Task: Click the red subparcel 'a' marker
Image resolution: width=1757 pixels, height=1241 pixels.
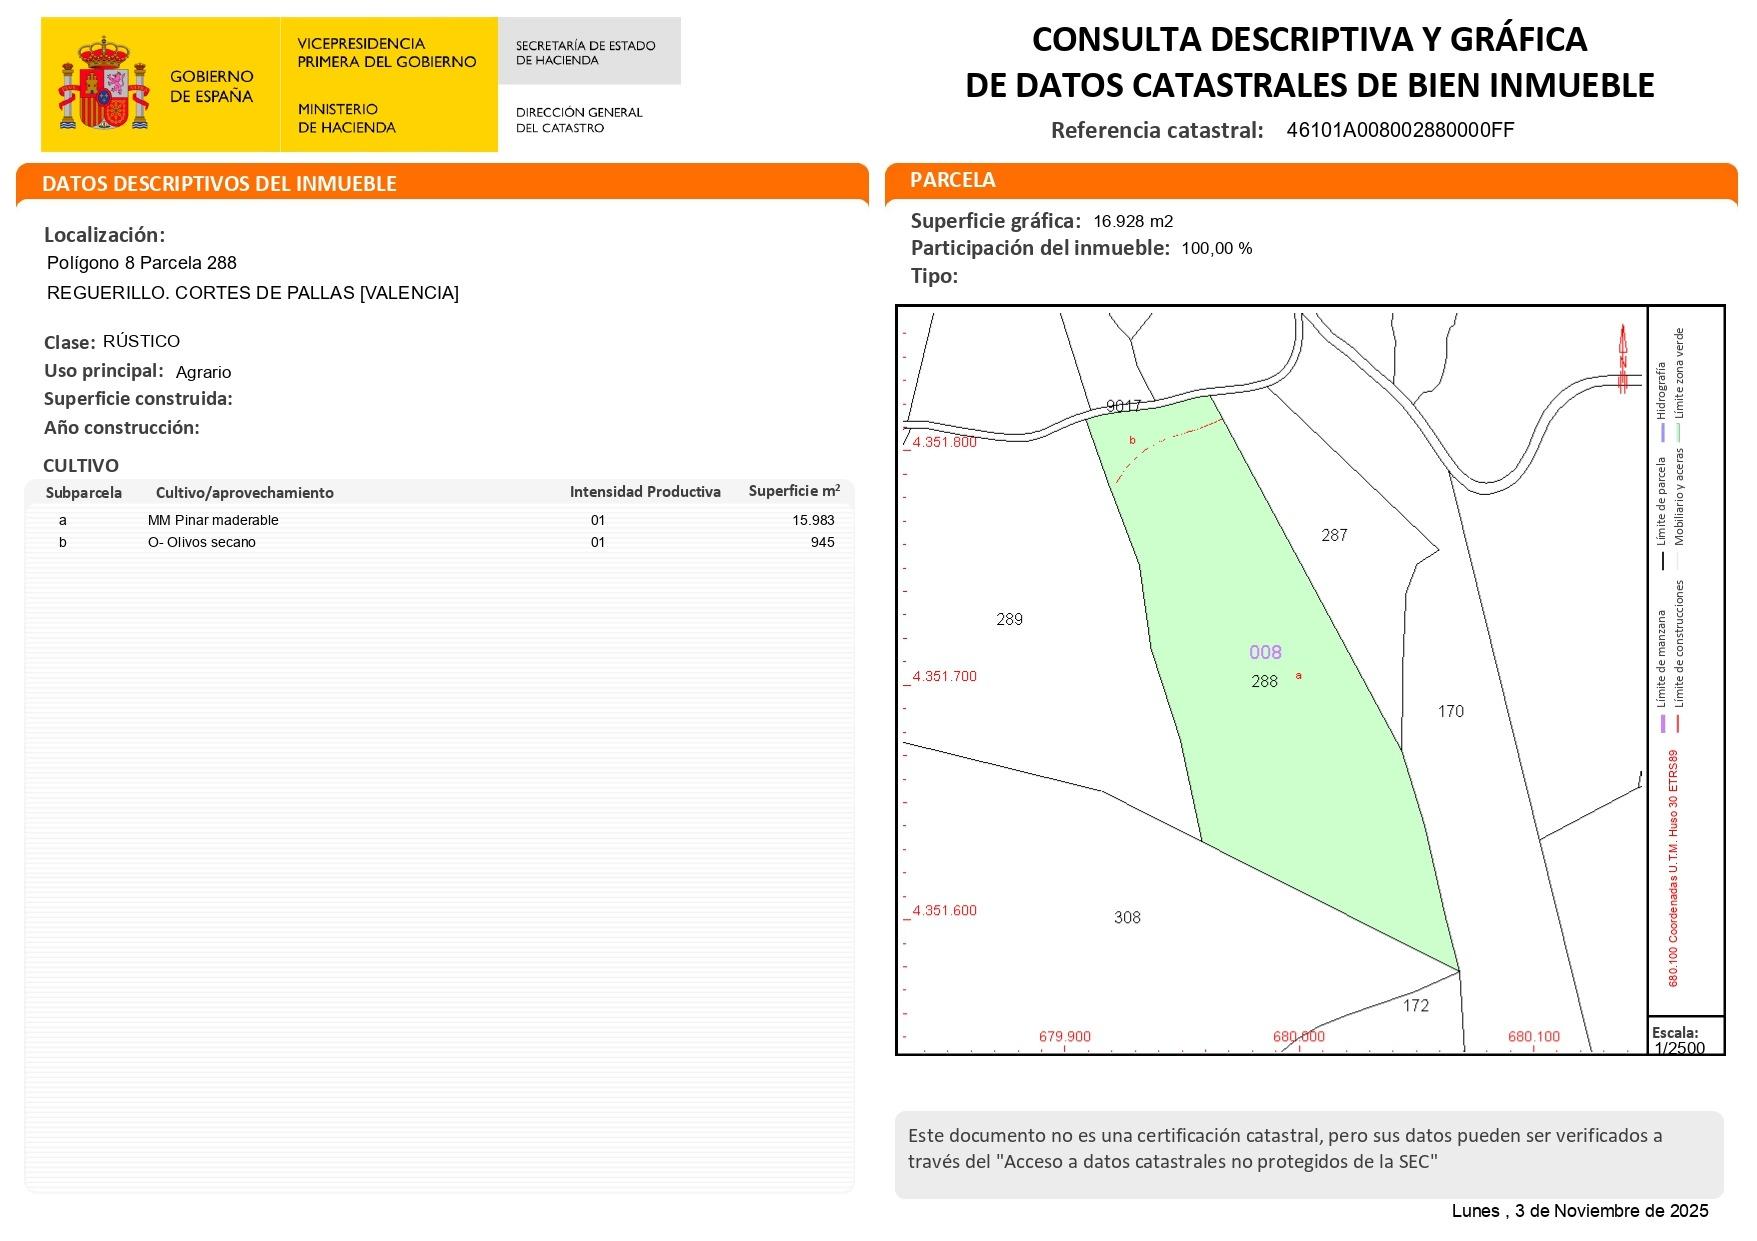Action: click(x=1299, y=676)
